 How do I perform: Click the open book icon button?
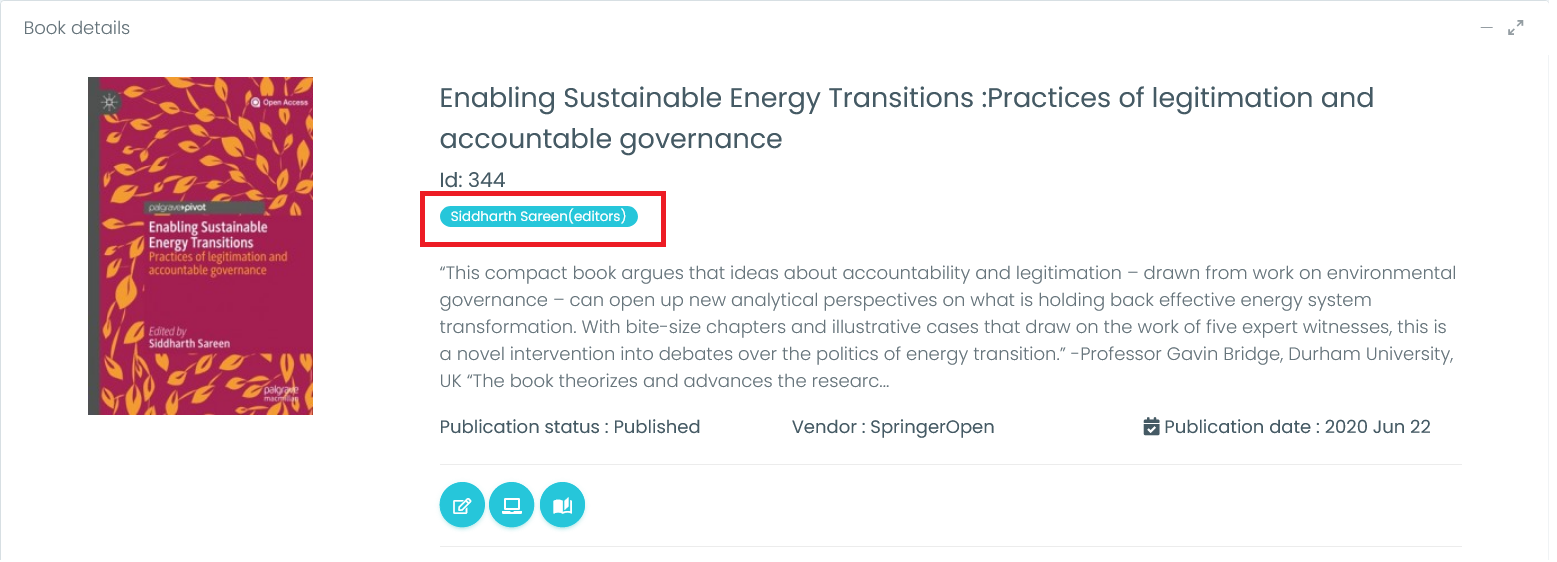pos(562,505)
